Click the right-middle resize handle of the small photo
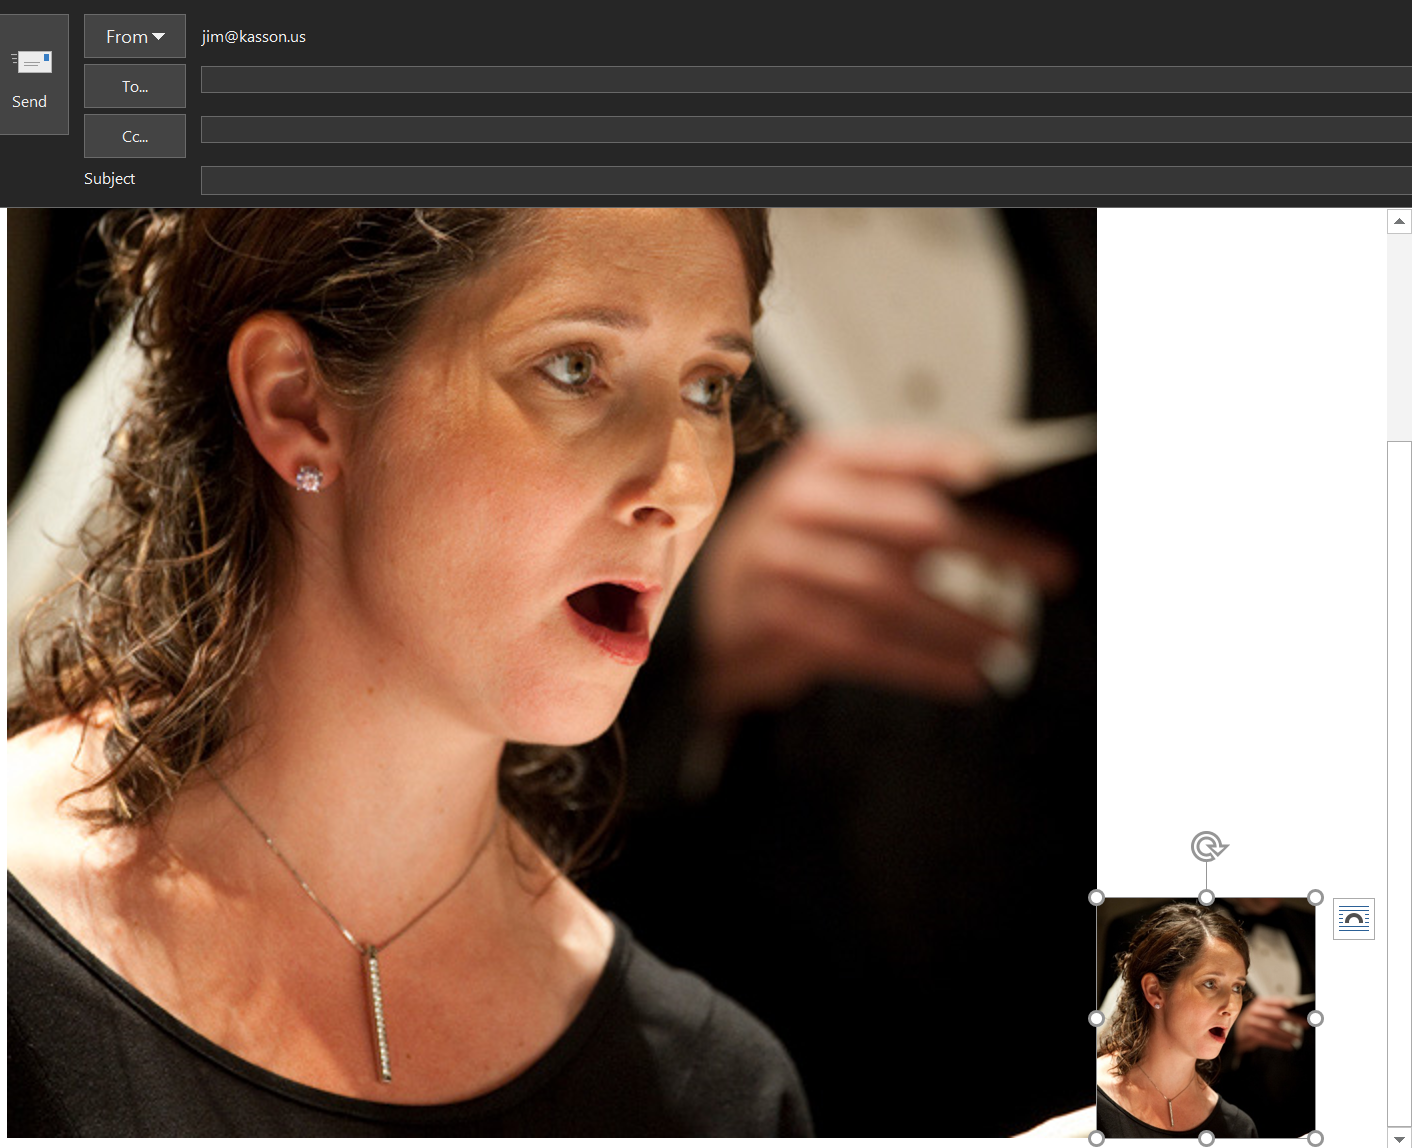 tap(1315, 1018)
